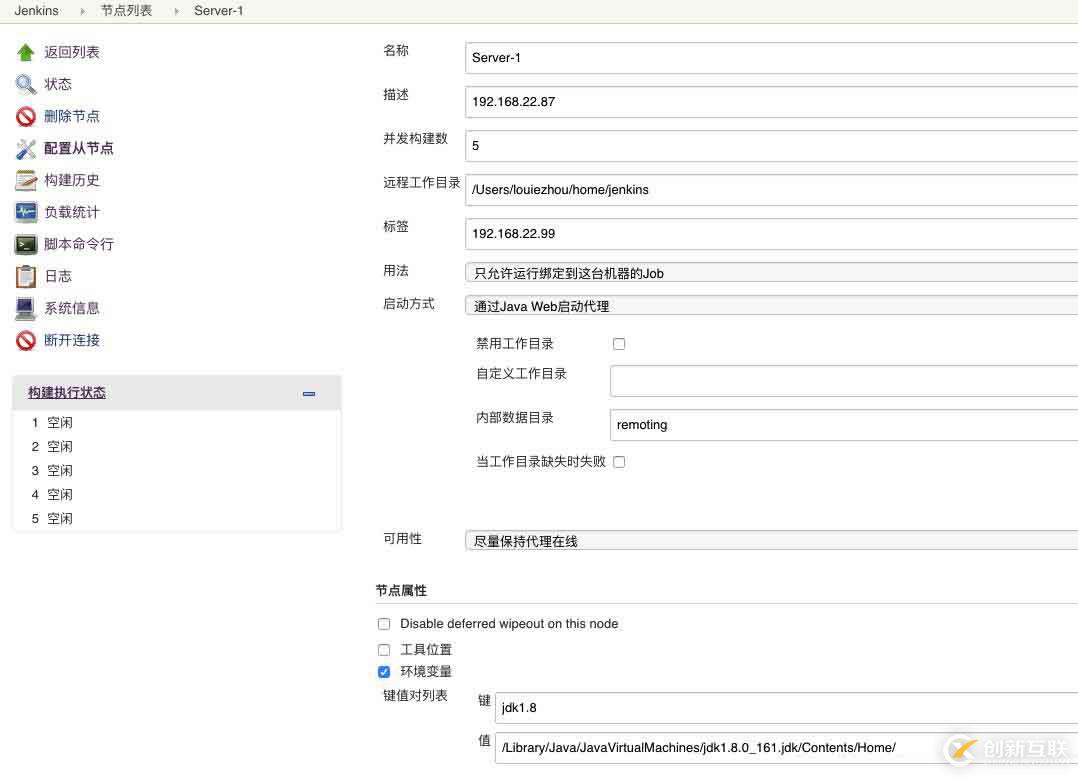Open 日志 sidebar entry
Screen dimensions: 1078x779
click(x=58, y=276)
